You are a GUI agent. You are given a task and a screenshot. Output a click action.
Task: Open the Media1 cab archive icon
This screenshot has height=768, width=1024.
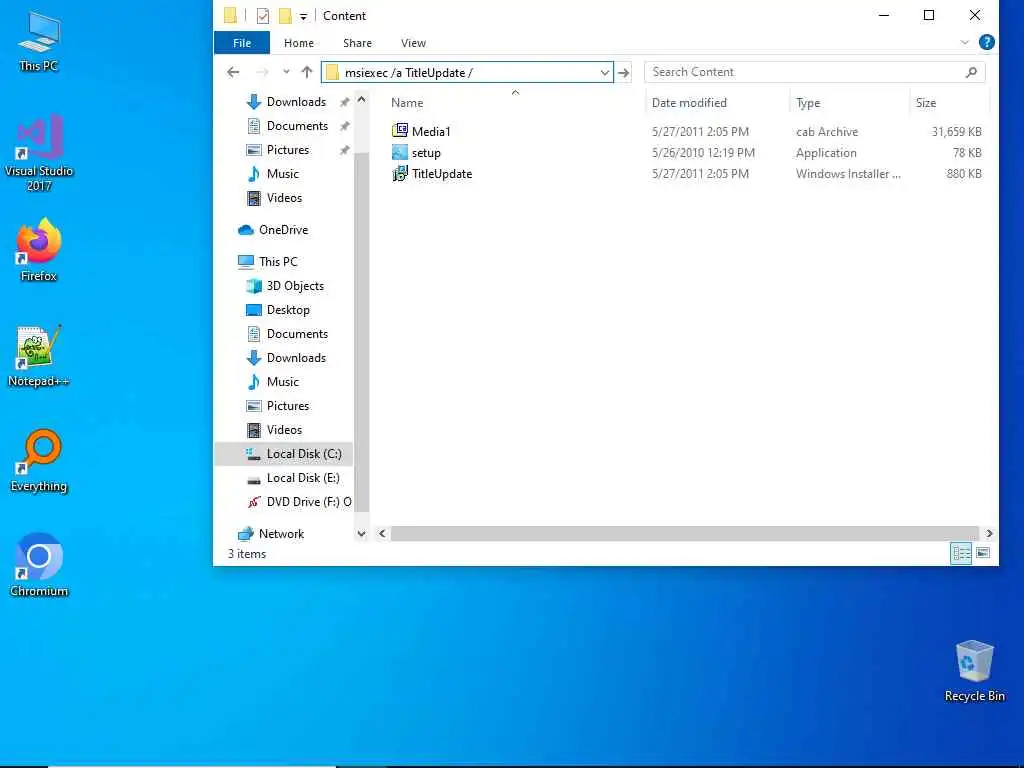[400, 131]
